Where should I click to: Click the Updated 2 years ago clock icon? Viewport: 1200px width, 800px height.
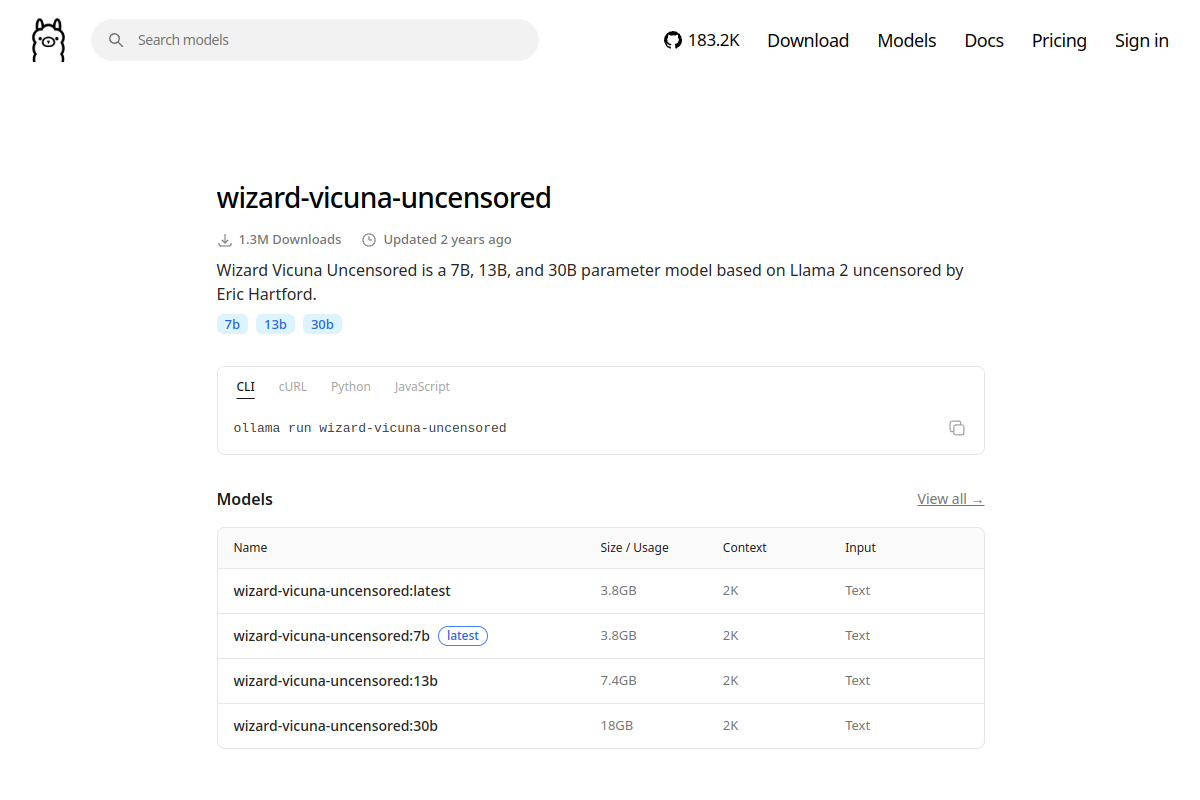point(369,240)
